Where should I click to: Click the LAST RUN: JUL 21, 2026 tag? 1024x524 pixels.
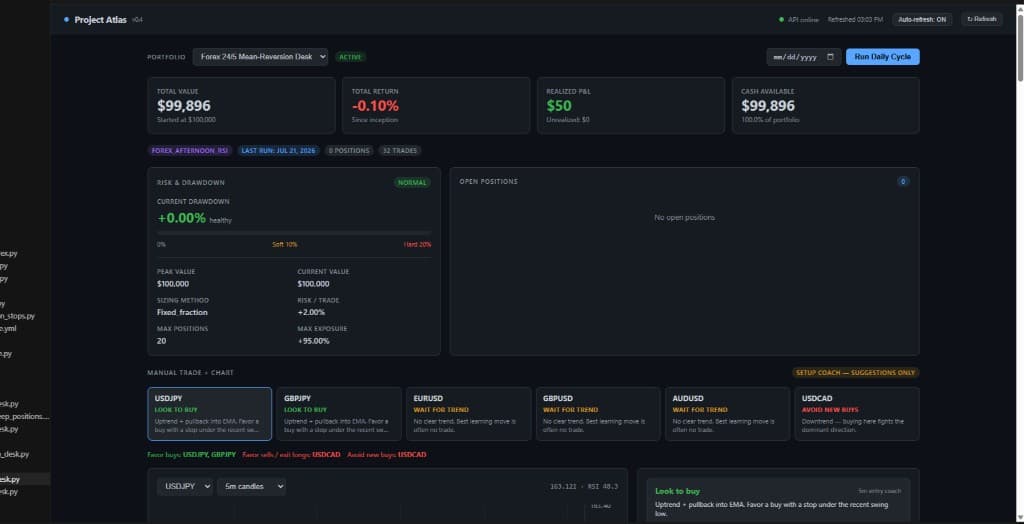pos(278,150)
